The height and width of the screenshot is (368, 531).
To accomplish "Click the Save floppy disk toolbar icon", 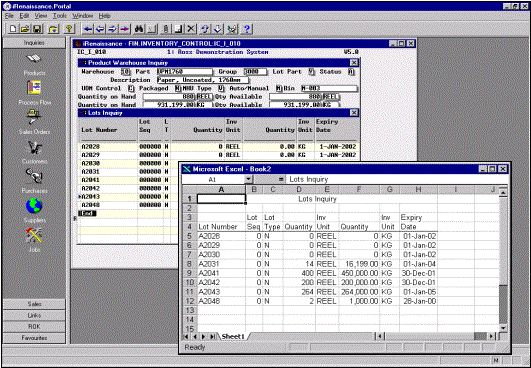I will tap(38, 29).
